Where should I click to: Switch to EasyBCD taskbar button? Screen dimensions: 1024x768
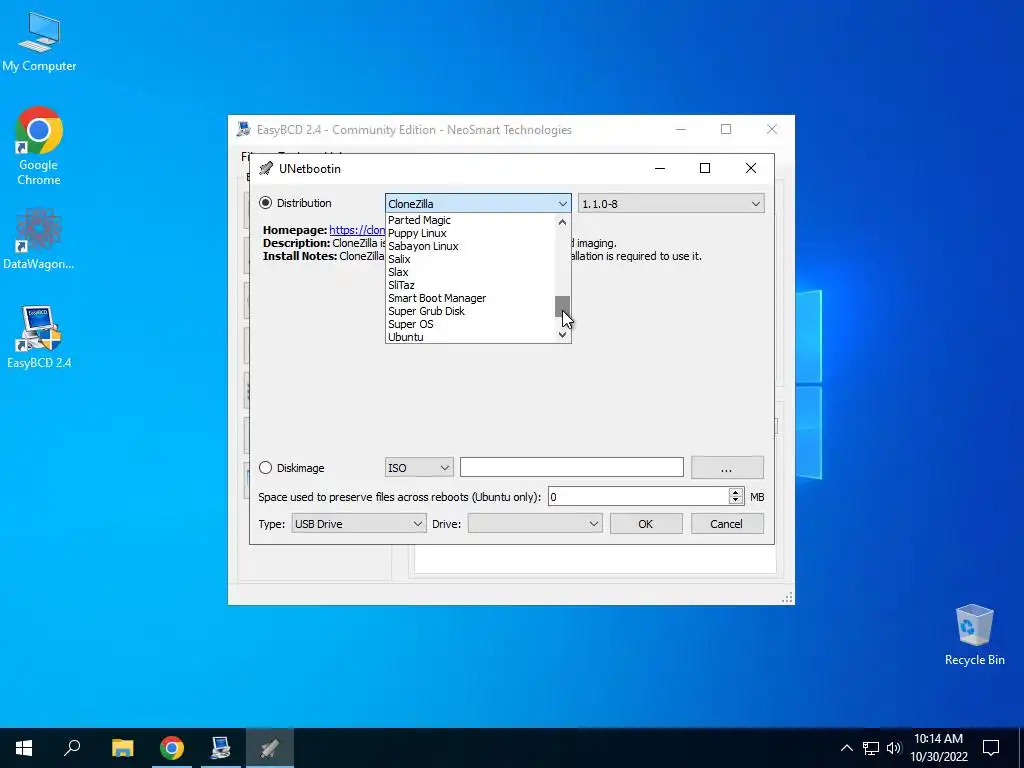point(221,748)
